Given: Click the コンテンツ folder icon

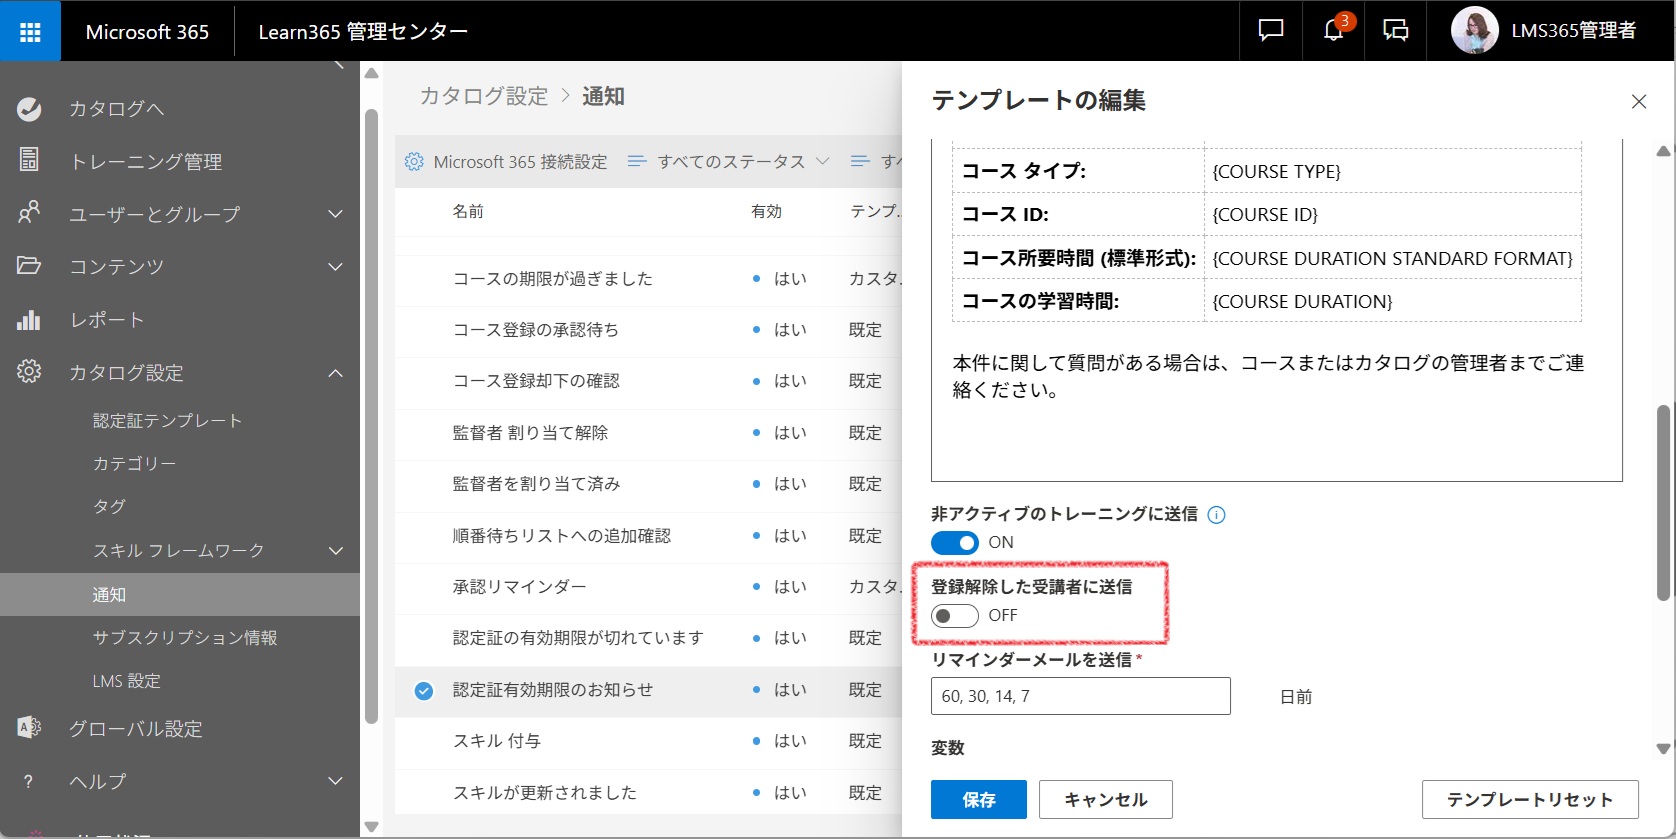Looking at the screenshot, I should pos(29,266).
